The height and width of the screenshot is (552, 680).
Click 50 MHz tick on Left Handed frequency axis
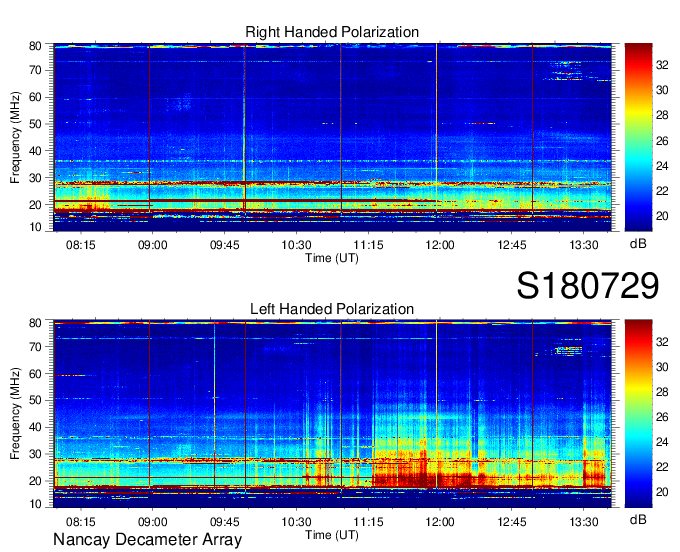[x=35, y=400]
